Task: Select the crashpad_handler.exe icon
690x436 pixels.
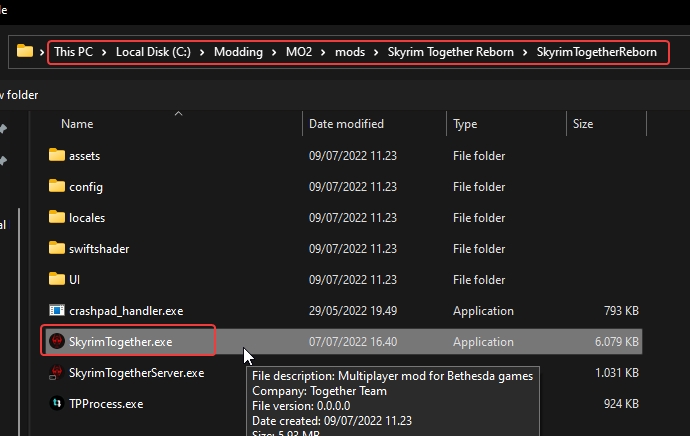Action: tap(57, 311)
